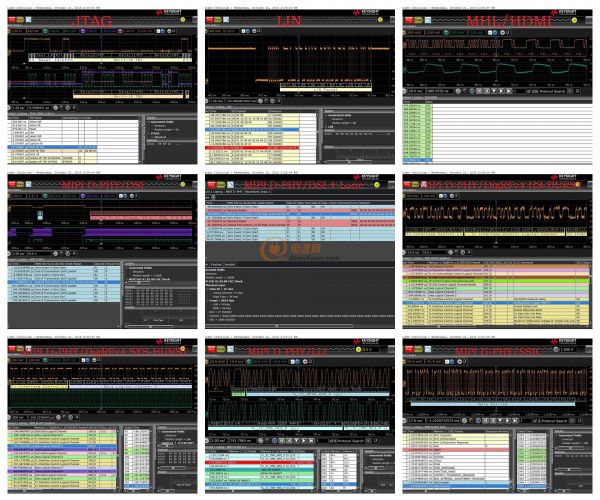This screenshot has width=600, height=500.
Task: Click the time-per-division field in MHL/HDMI window
Action: tap(417, 91)
